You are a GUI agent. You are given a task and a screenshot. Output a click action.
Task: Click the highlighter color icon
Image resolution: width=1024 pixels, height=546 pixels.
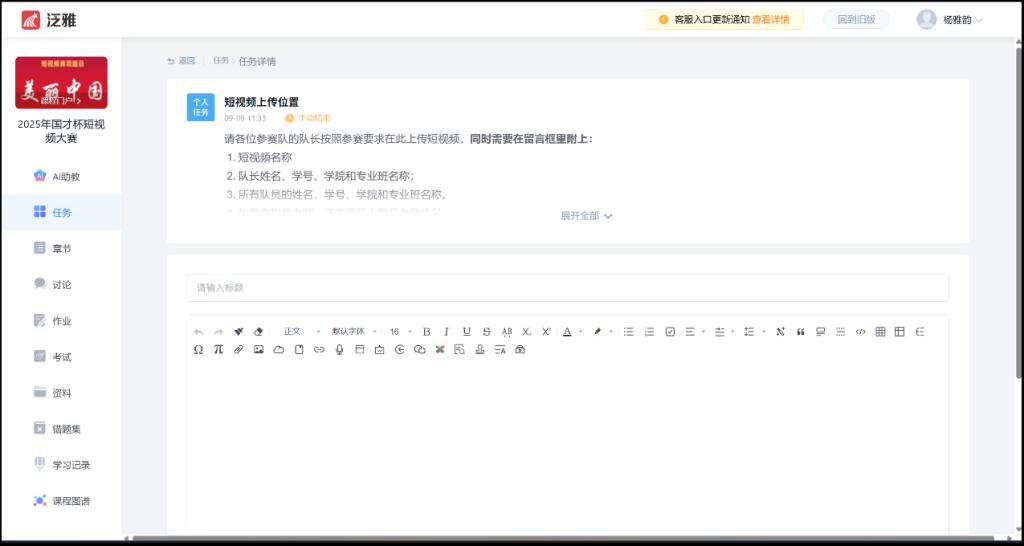[597, 332]
